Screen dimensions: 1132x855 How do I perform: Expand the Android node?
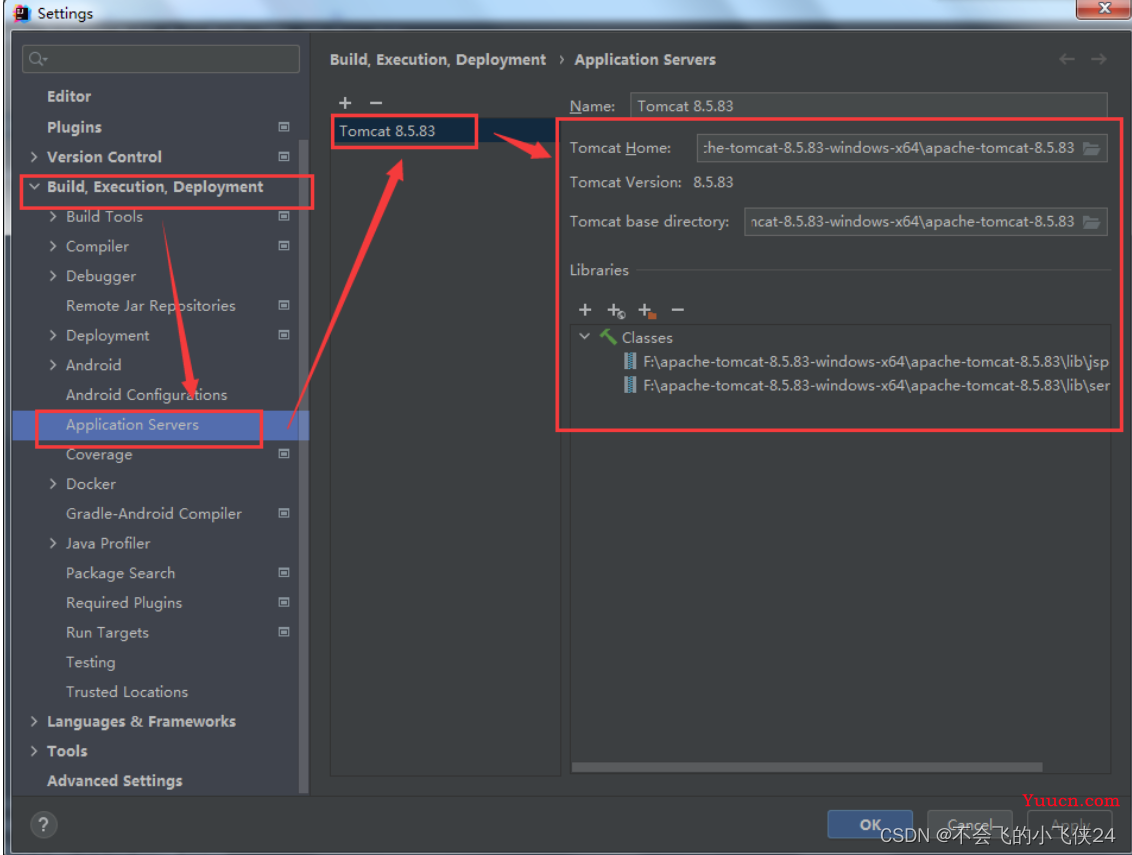coord(53,365)
